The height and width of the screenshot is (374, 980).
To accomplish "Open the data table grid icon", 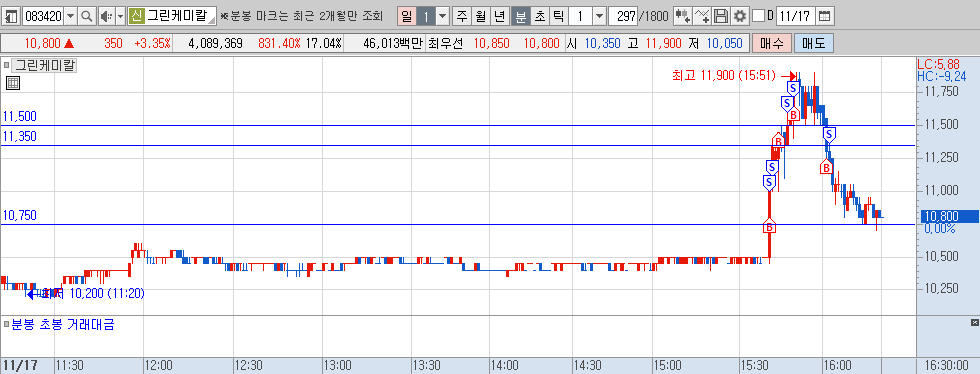I will tap(13, 83).
